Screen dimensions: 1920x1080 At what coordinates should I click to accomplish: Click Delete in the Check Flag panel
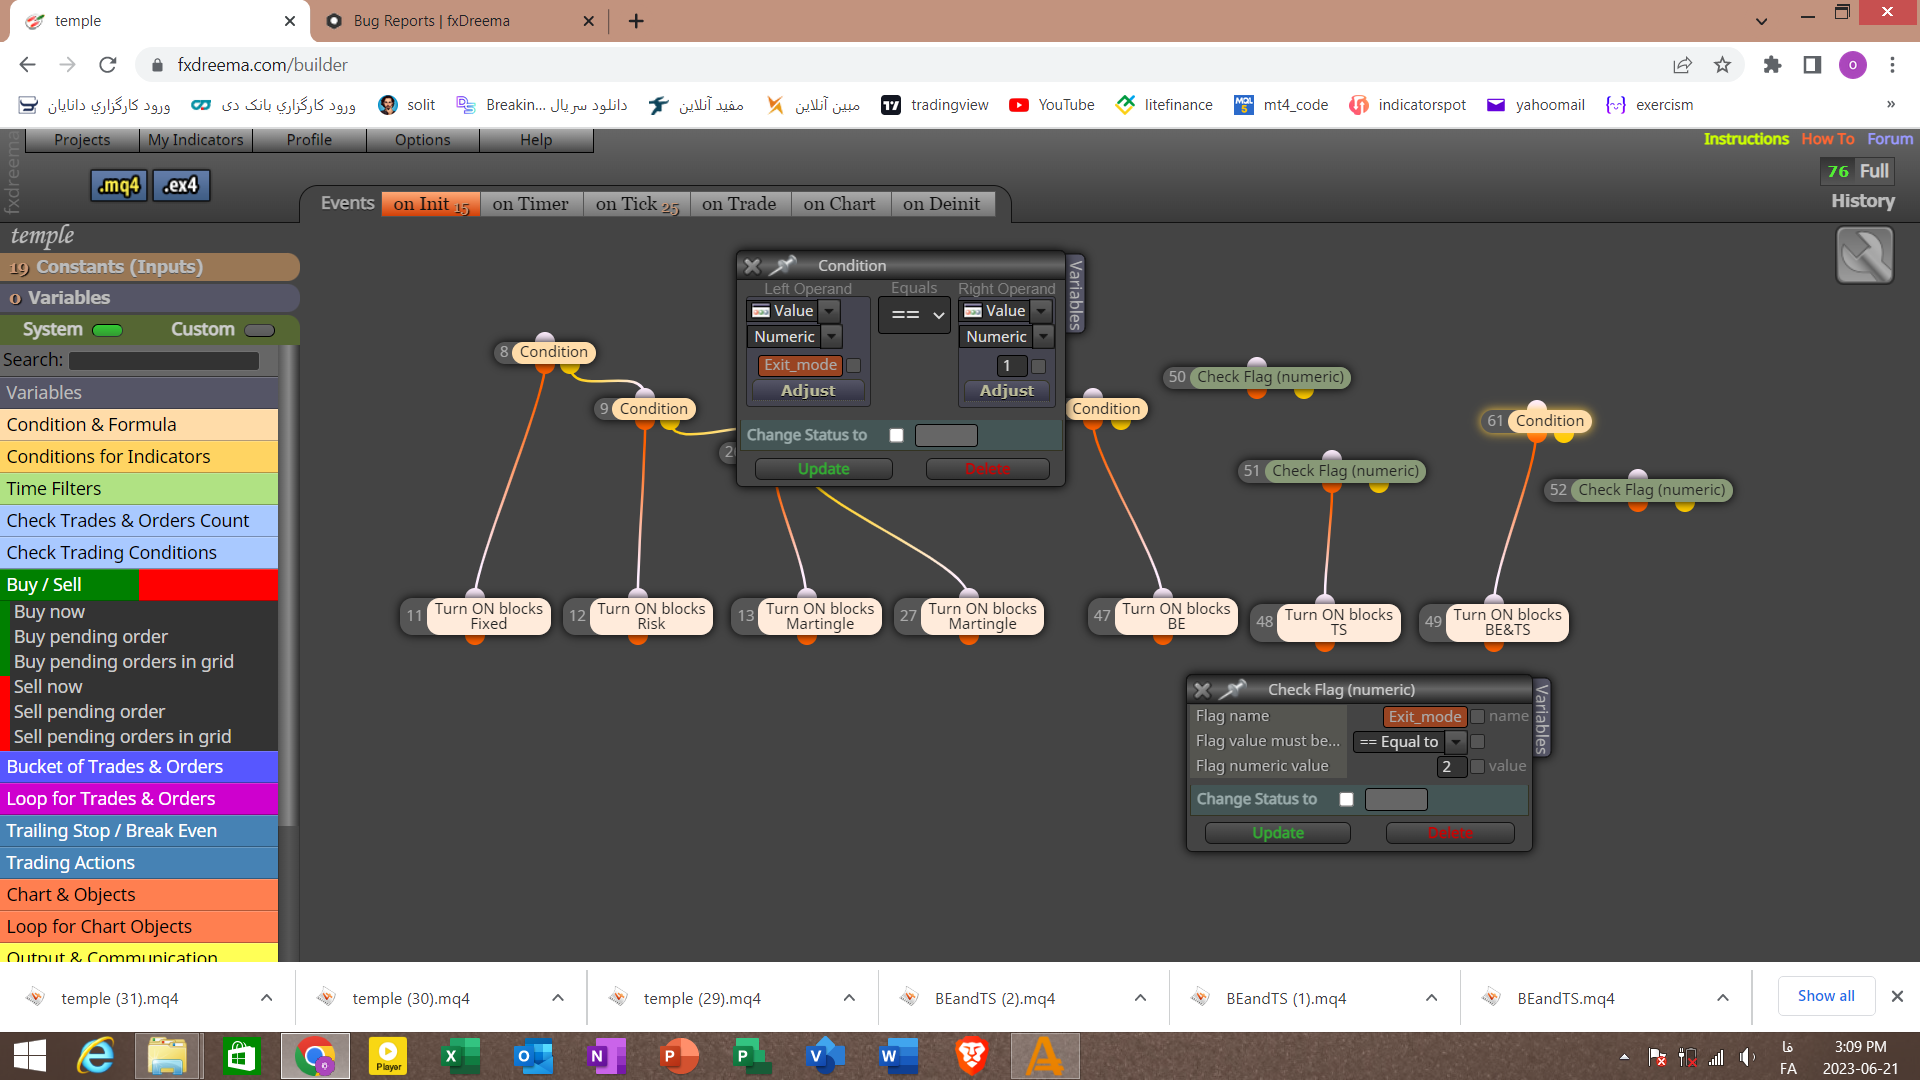tap(1450, 833)
